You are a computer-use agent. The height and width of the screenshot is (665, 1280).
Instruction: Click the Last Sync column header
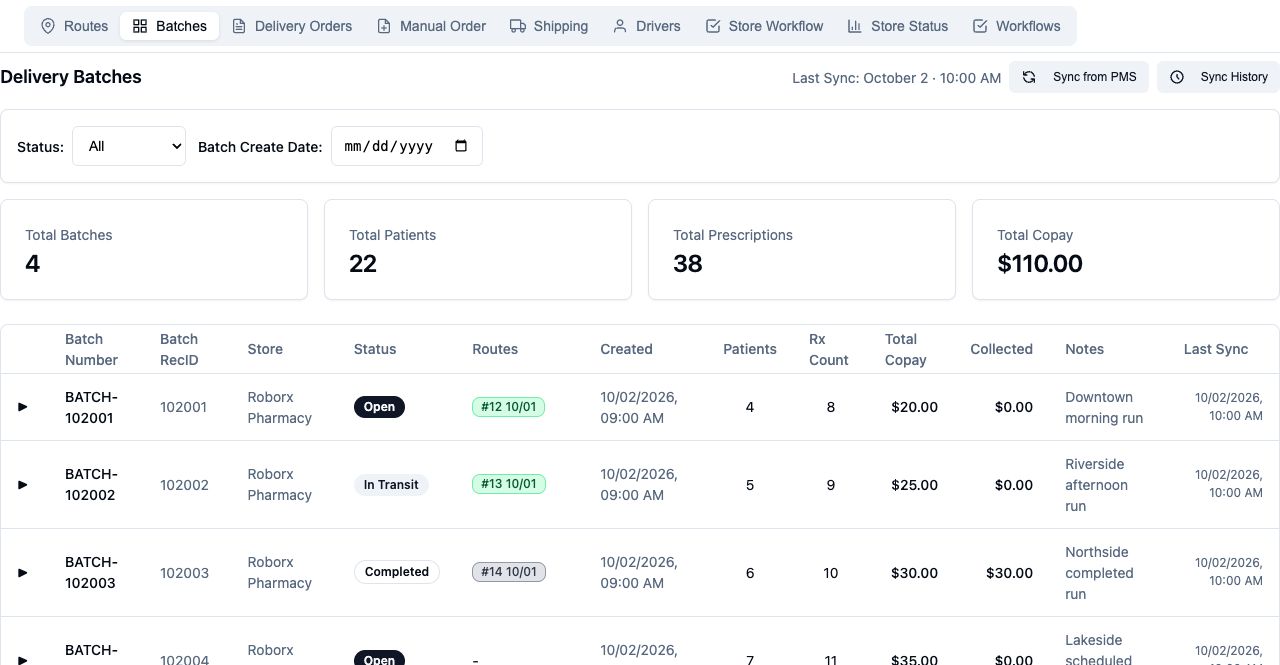pos(1216,349)
